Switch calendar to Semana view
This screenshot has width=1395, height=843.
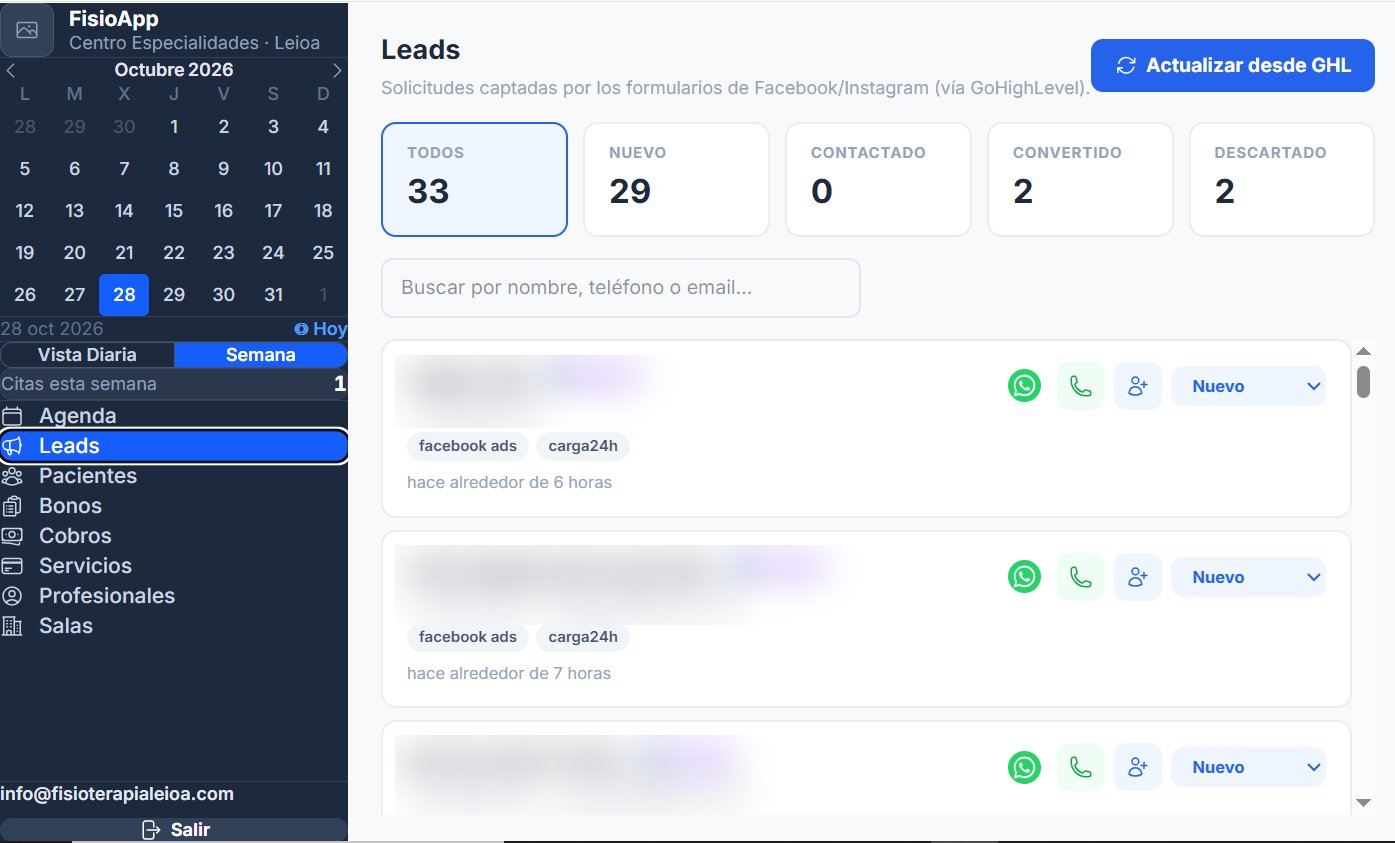[x=260, y=355]
